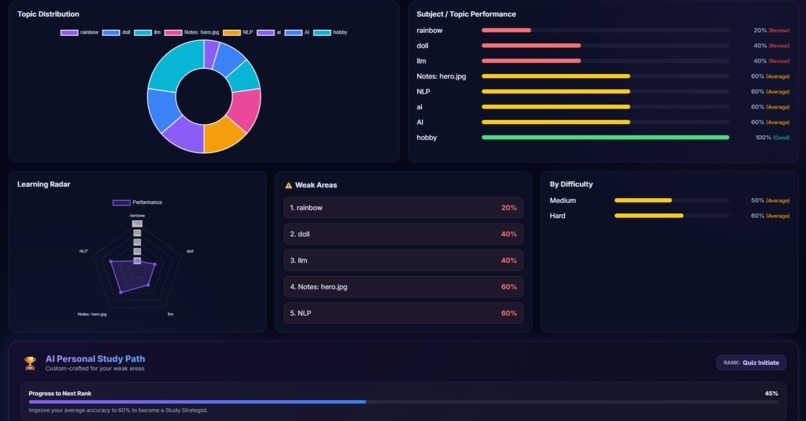Toggle the llm legend swatch in Topic Distribution
Screen dimensions: 806x421
point(143,32)
